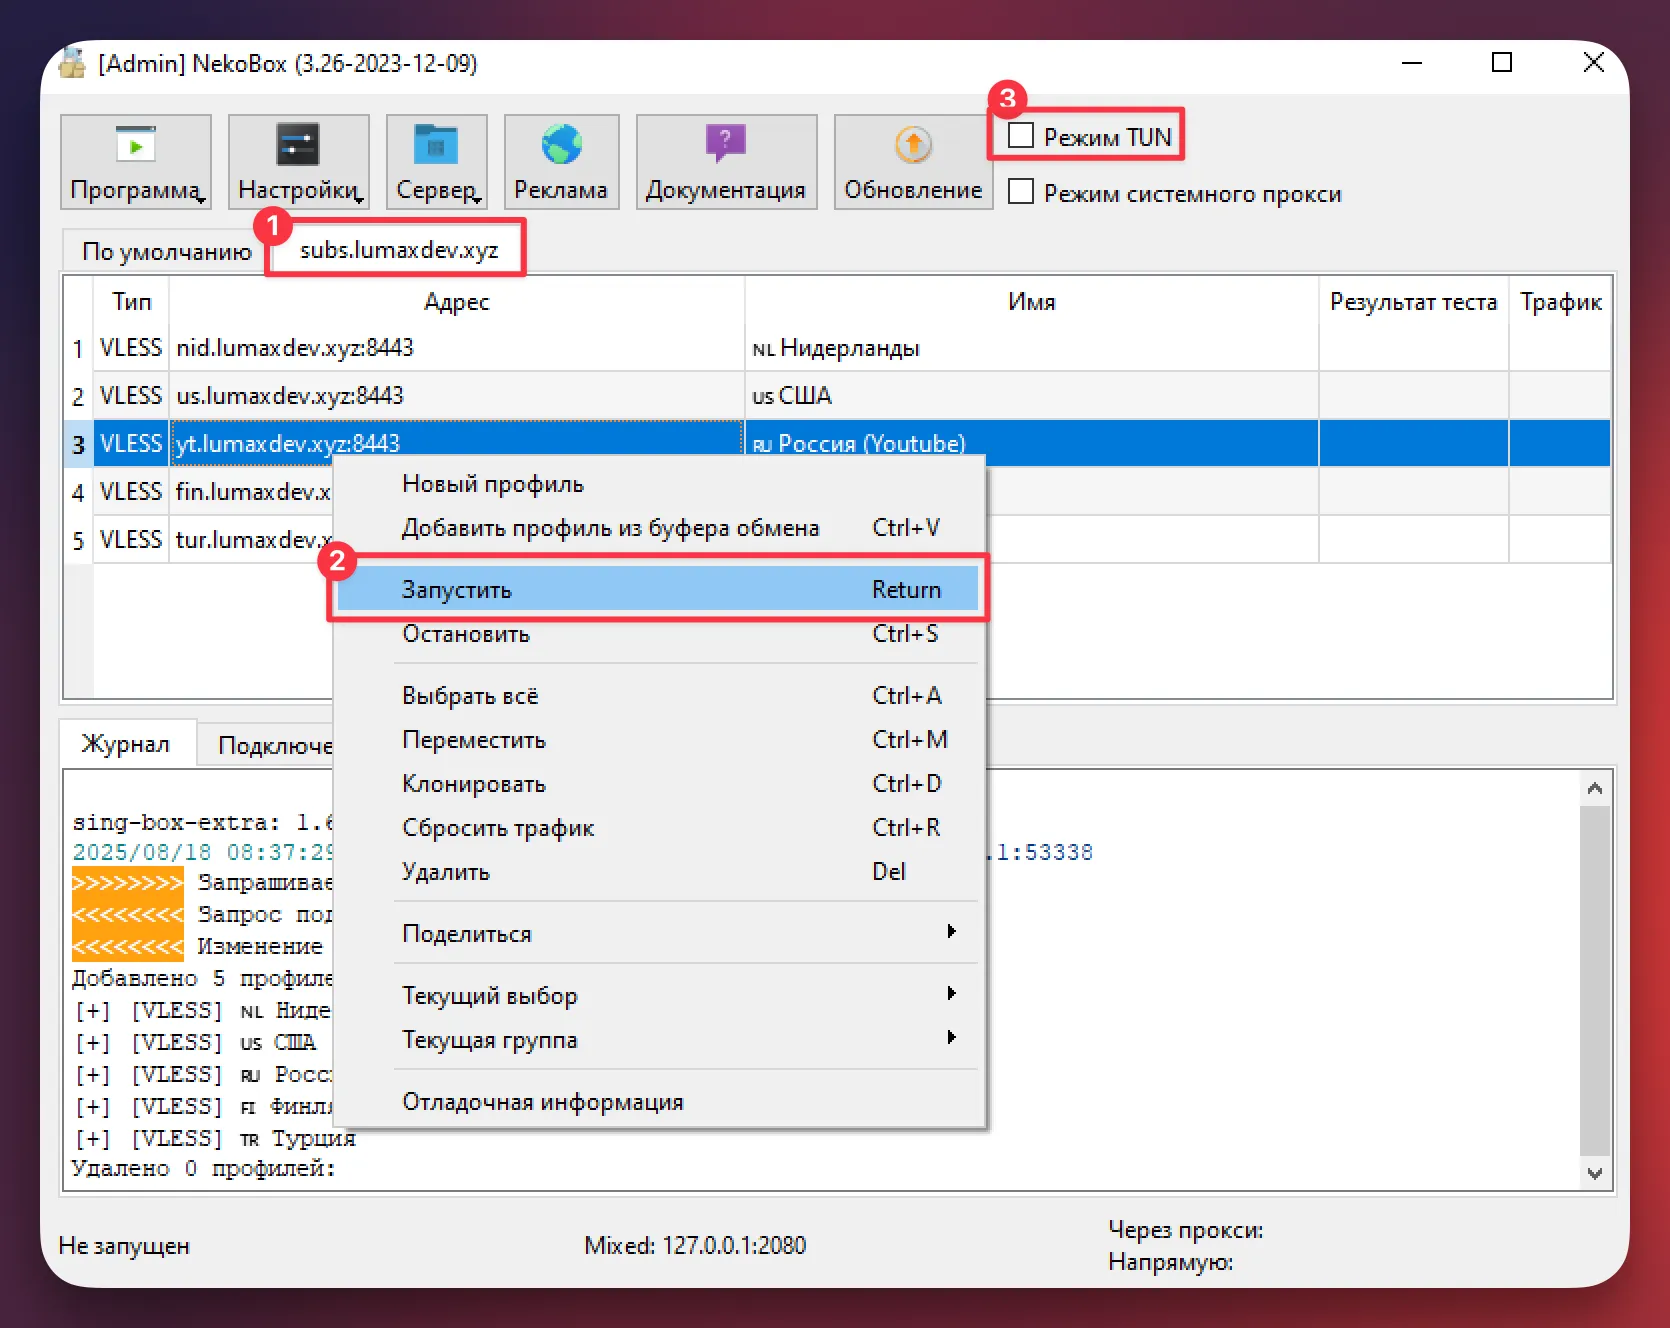Screen dimensions: 1670x1328
Task: Click the NekoBox app icon in title bar
Action: (x=72, y=63)
